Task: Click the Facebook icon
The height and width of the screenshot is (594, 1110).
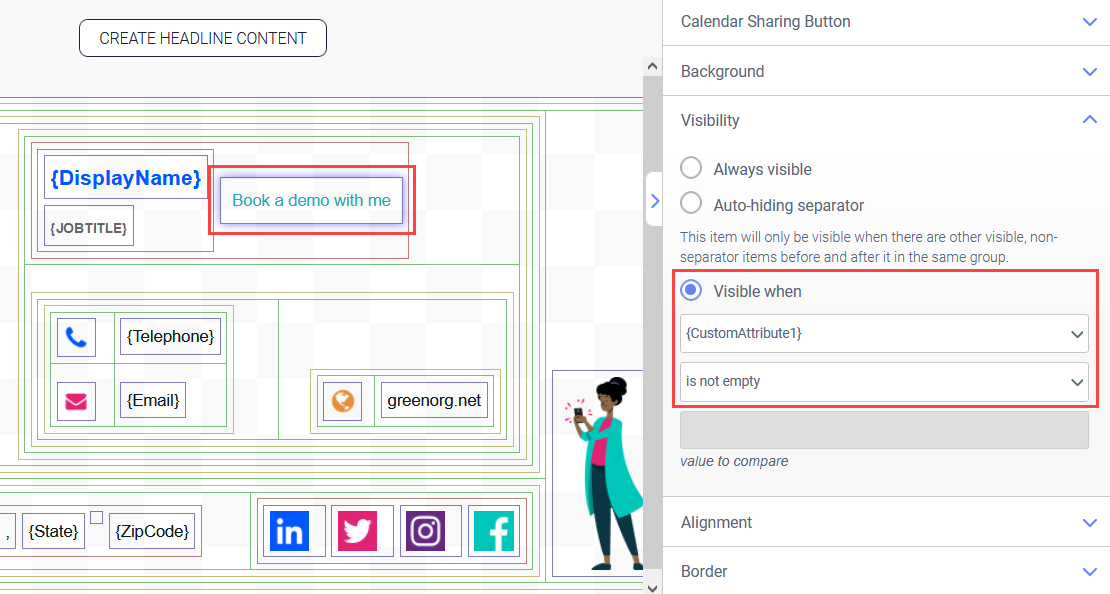Action: [493, 531]
